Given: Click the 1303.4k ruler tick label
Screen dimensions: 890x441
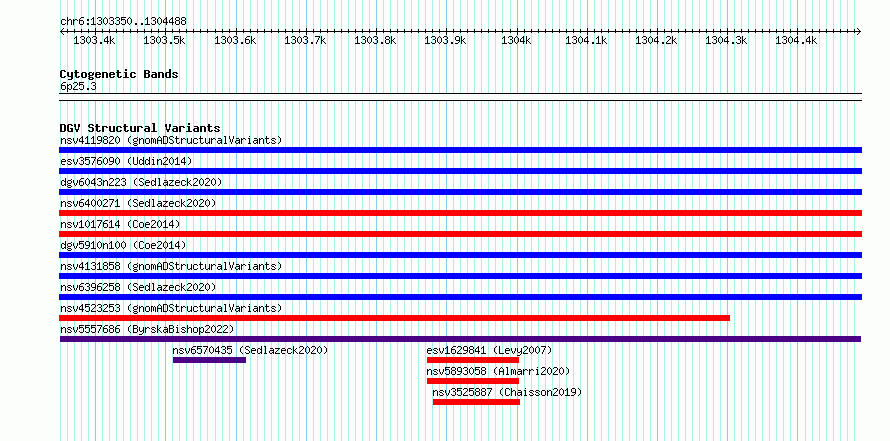Looking at the screenshot, I should click(x=95, y=40).
